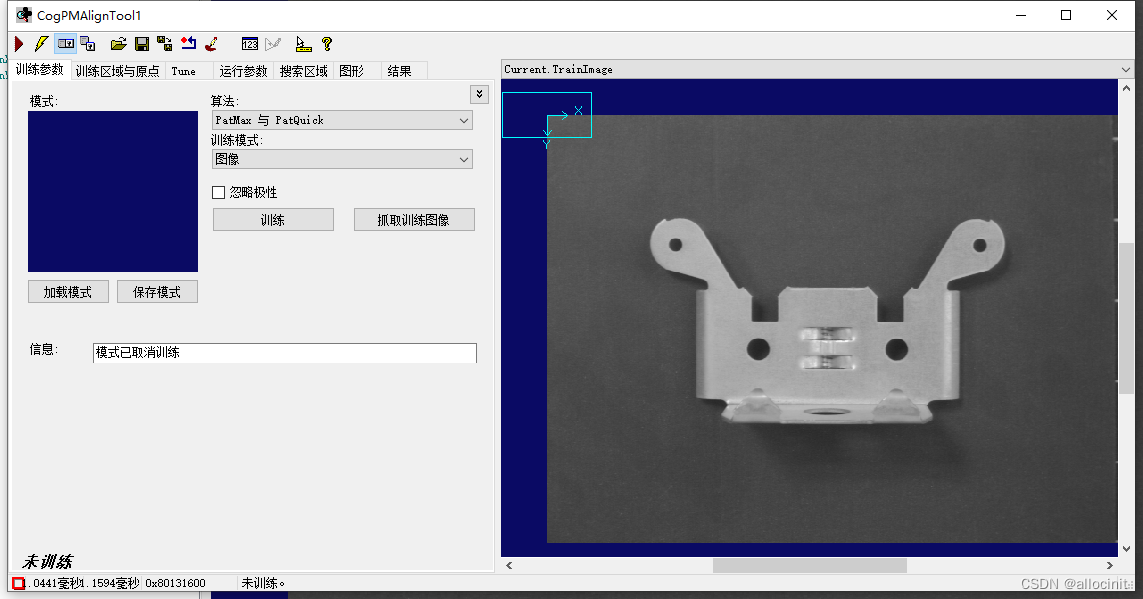
Task: Open help with the yellow question mark
Action: (x=327, y=44)
